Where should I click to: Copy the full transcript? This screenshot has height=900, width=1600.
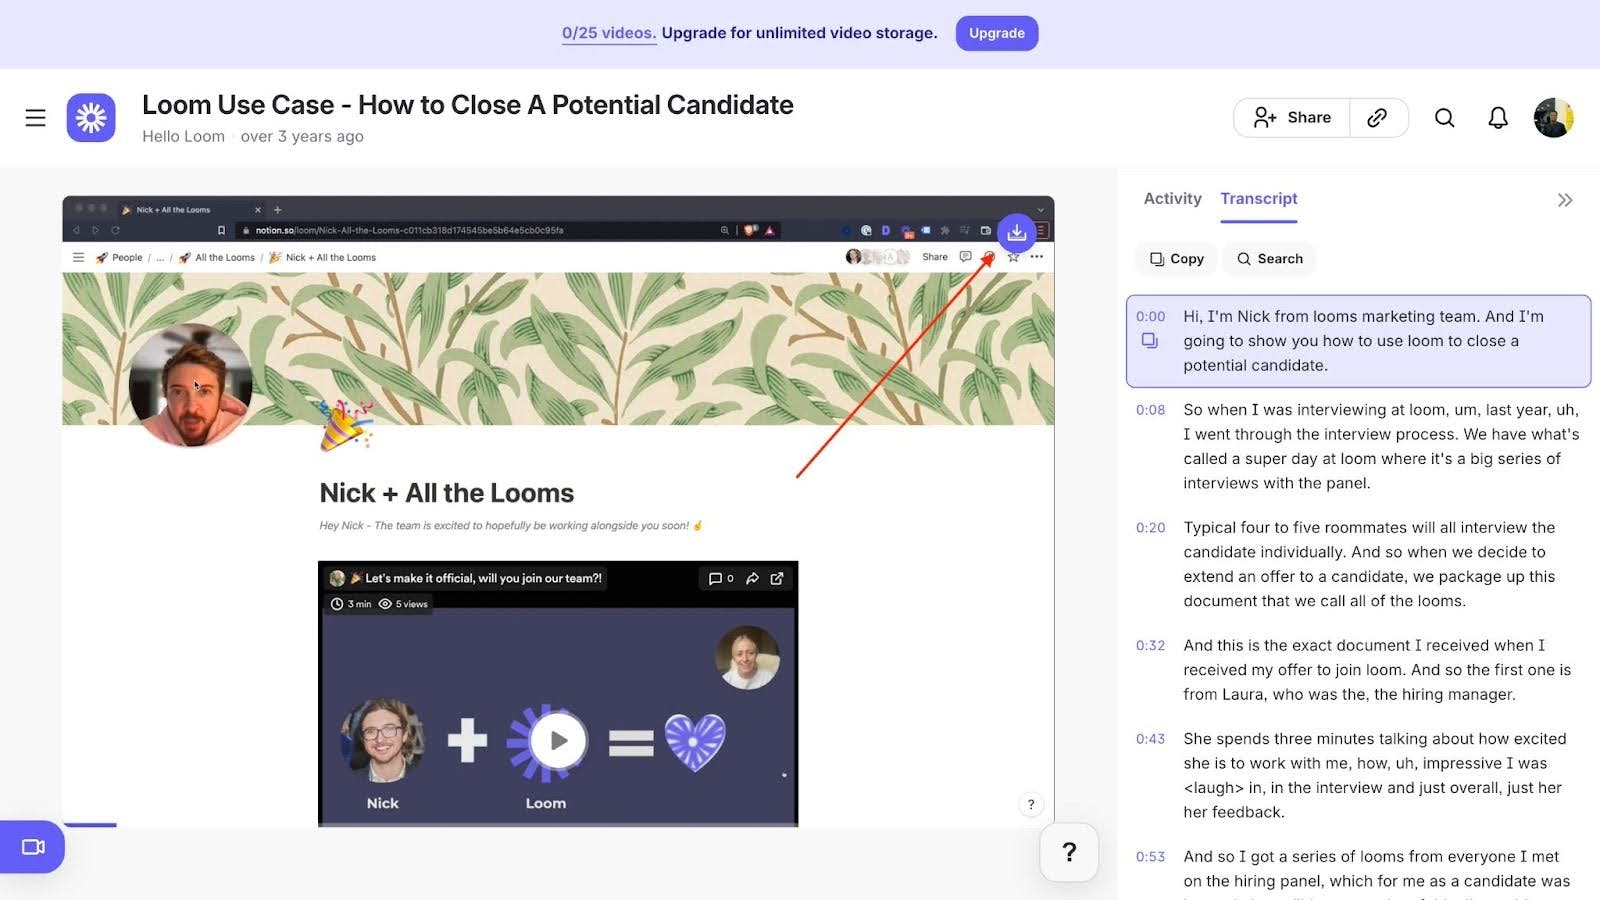pyautogui.click(x=1177, y=258)
